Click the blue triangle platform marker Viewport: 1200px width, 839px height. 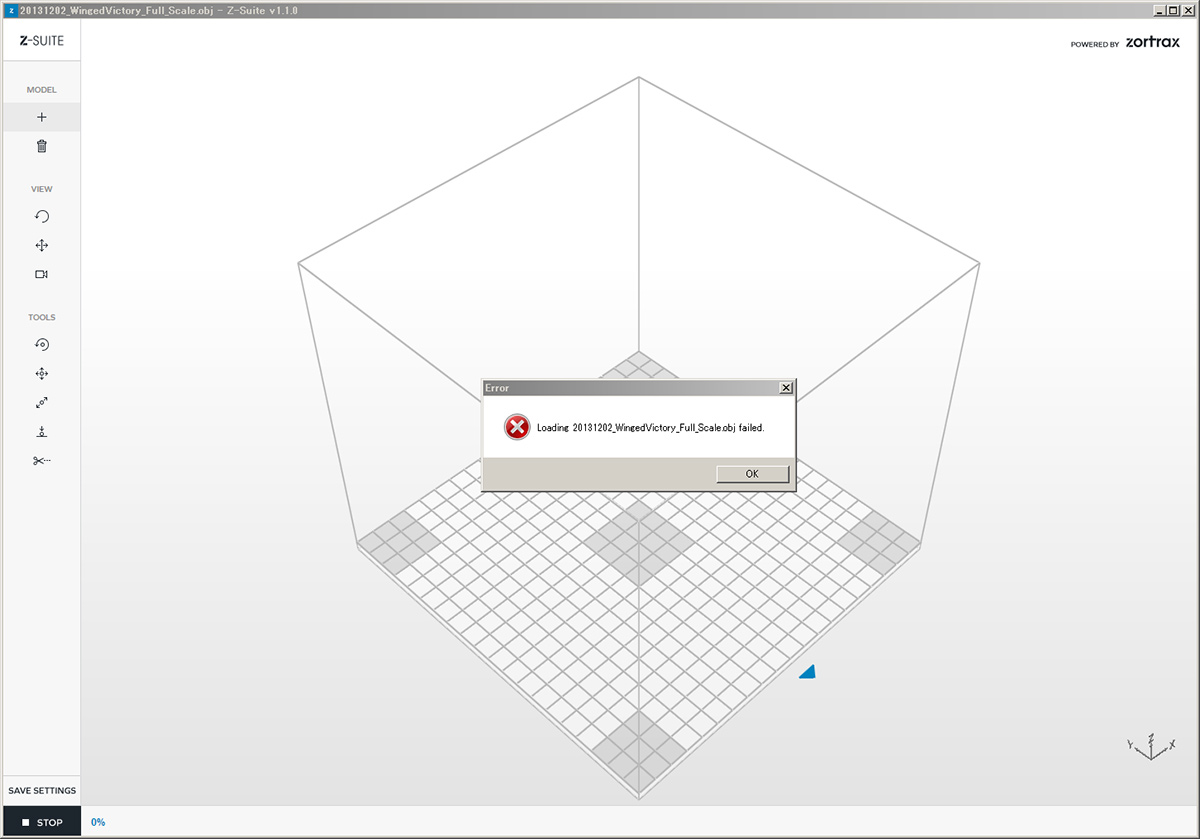pos(808,671)
